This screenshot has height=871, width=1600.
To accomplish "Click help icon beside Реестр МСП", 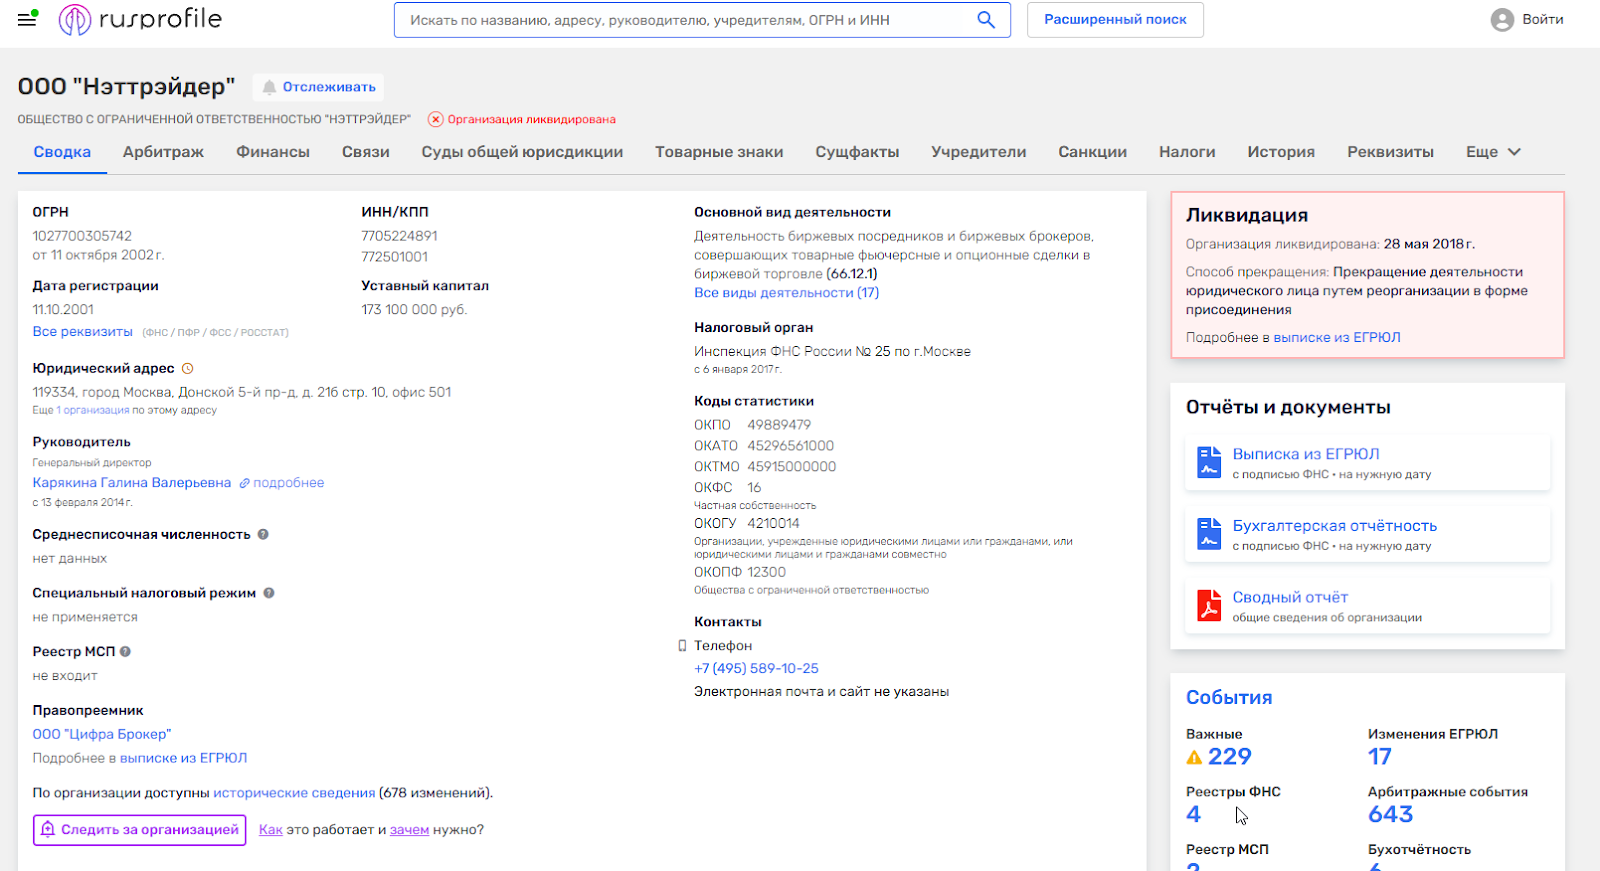I will click(x=125, y=651).
